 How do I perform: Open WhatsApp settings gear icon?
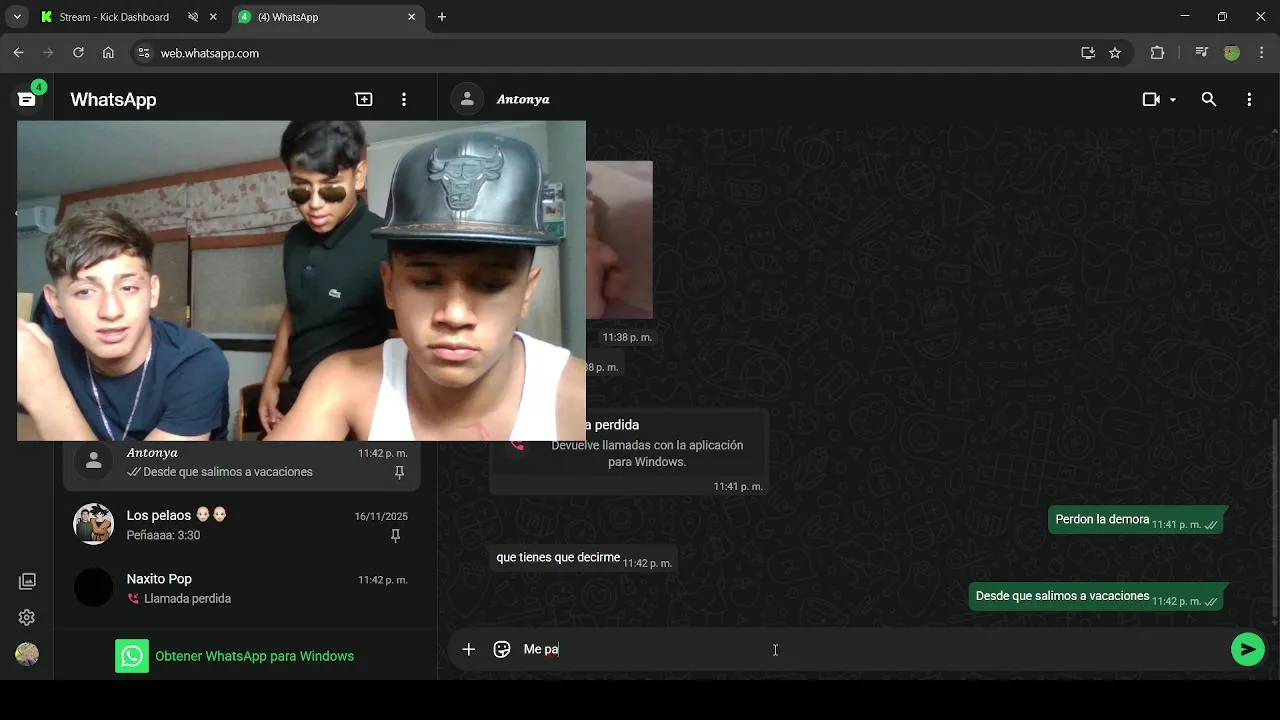pyautogui.click(x=27, y=617)
